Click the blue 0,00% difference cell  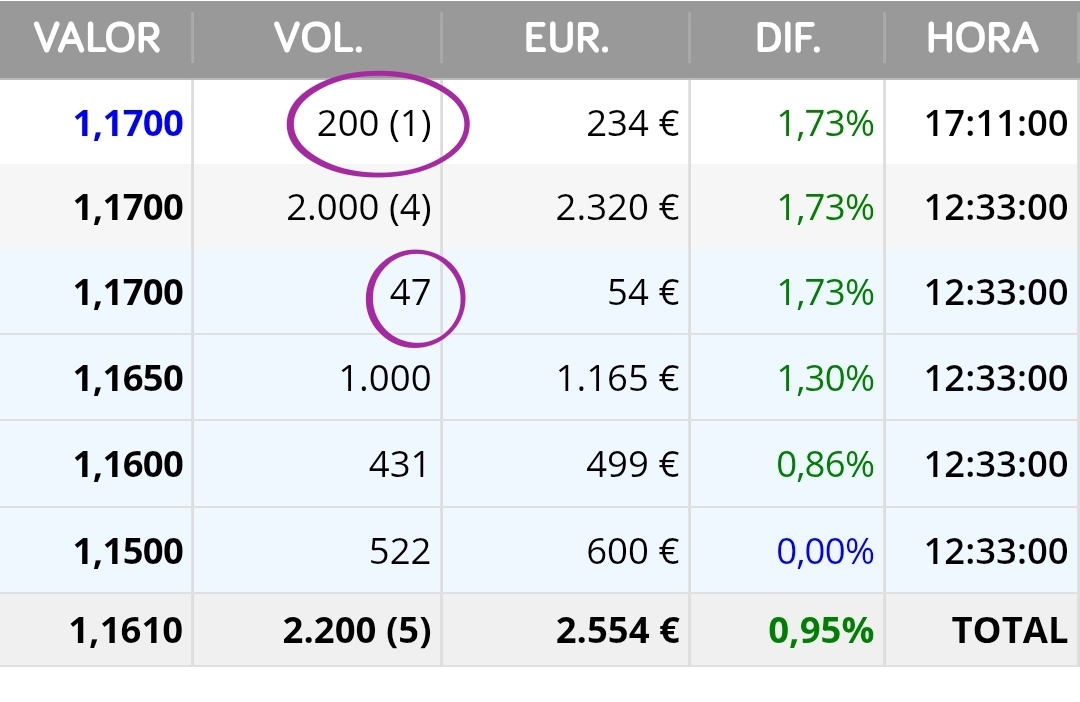(x=825, y=551)
